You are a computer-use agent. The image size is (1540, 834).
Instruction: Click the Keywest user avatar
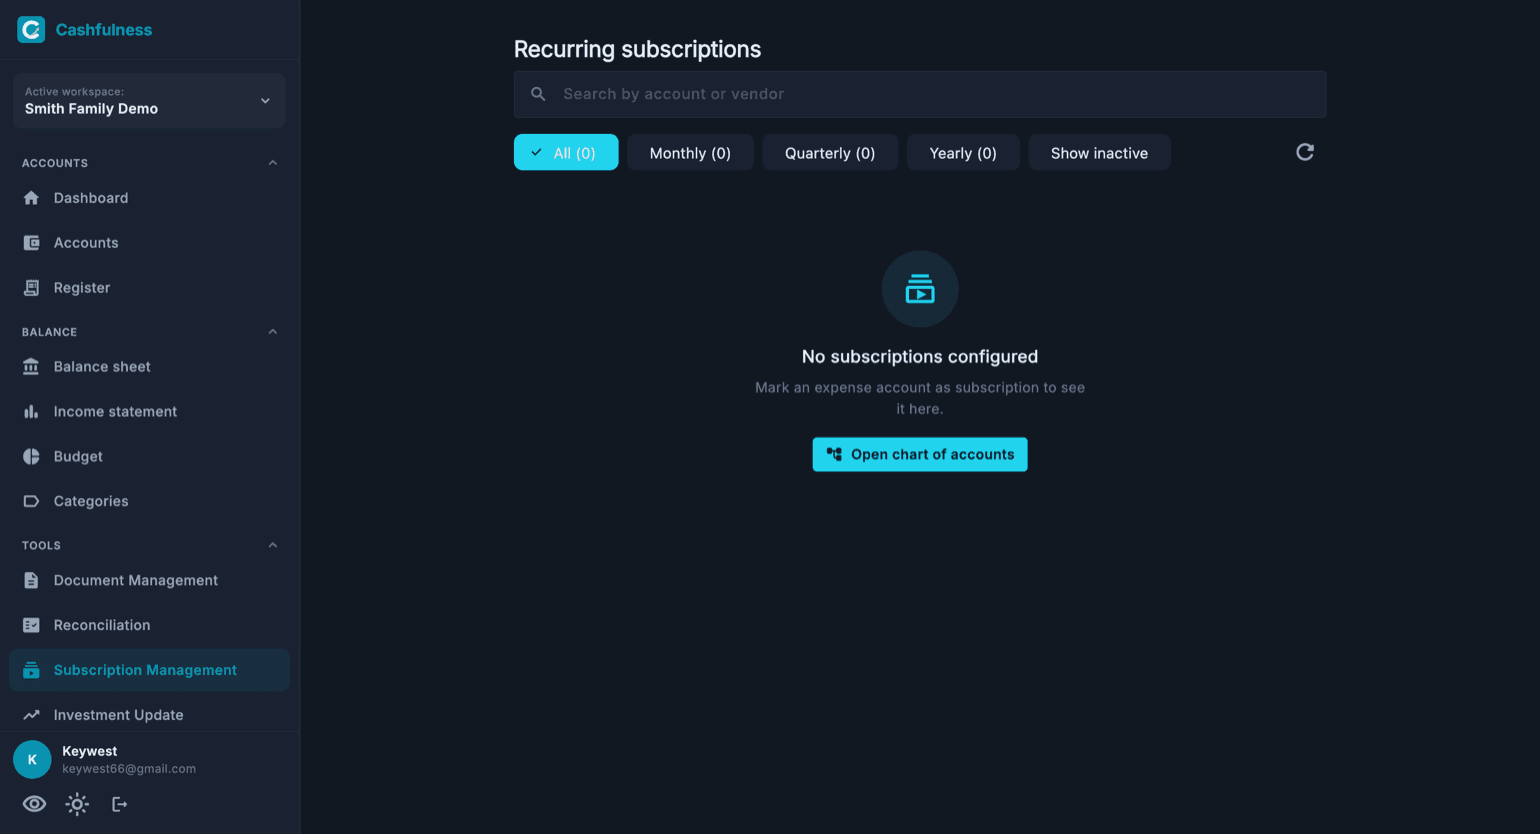[x=32, y=760]
